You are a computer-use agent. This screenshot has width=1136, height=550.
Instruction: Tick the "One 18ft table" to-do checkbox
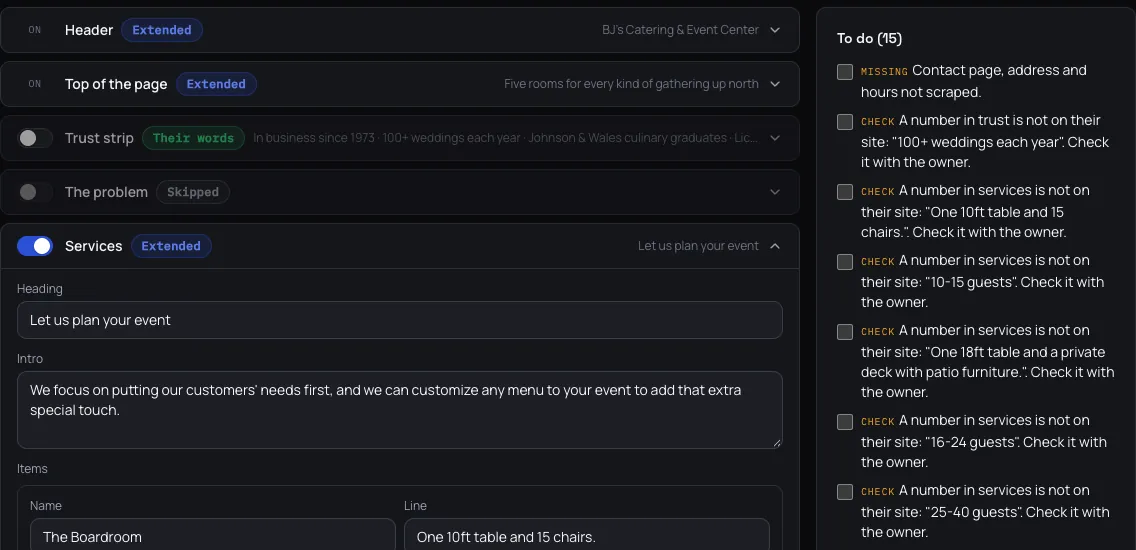coord(845,332)
